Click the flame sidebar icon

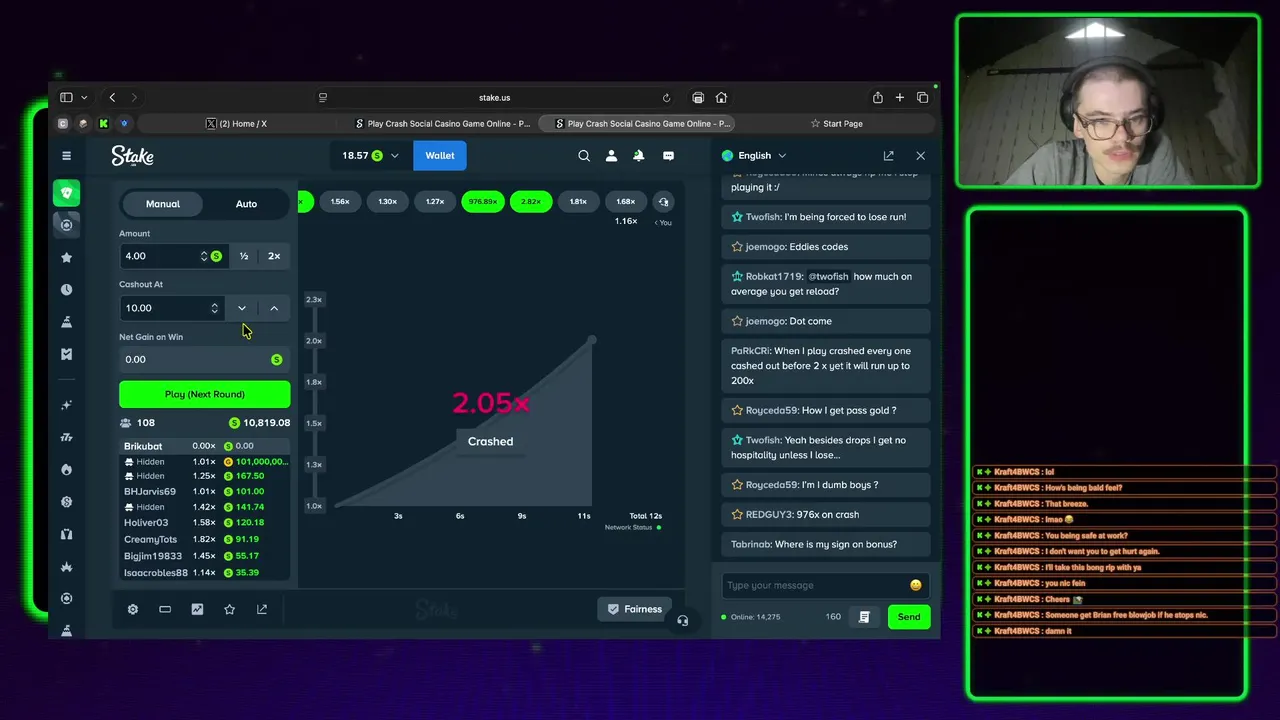pos(67,469)
